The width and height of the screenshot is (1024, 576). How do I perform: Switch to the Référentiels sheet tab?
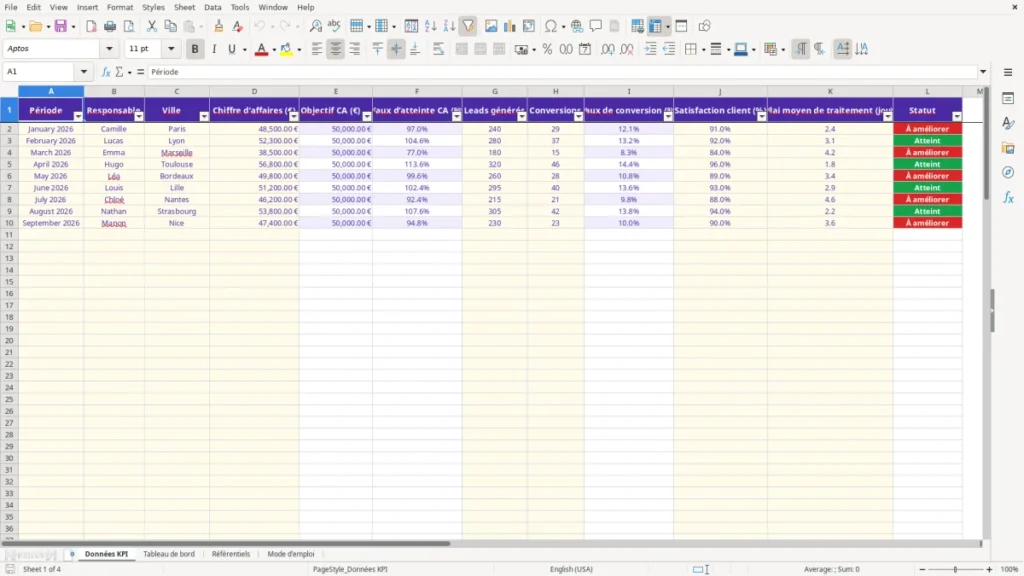[x=231, y=554]
